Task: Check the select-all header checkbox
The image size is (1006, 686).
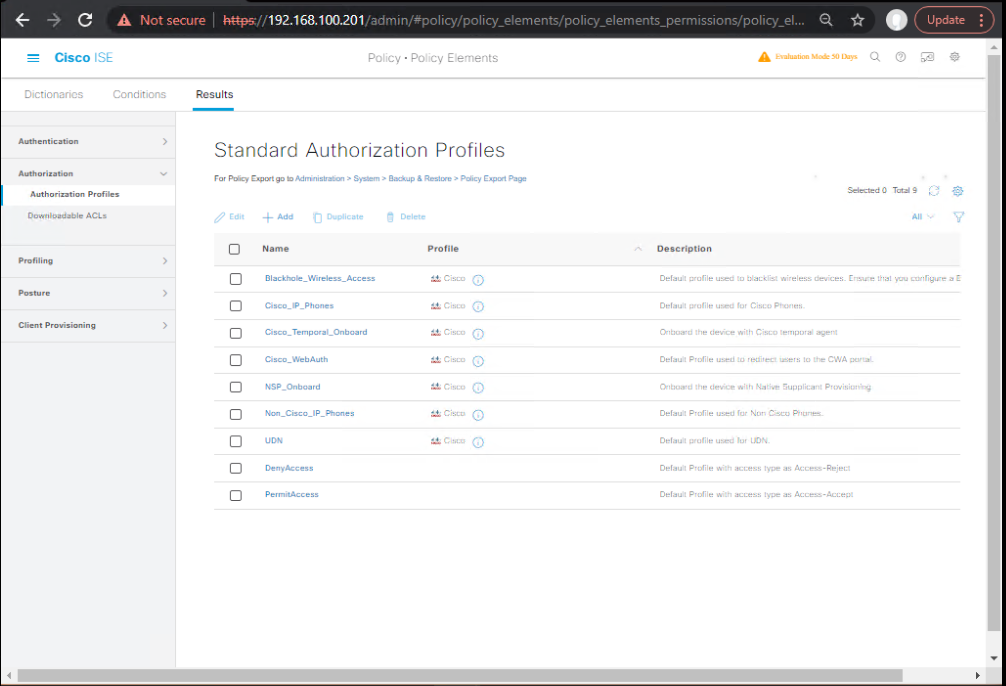Action: tap(234, 249)
